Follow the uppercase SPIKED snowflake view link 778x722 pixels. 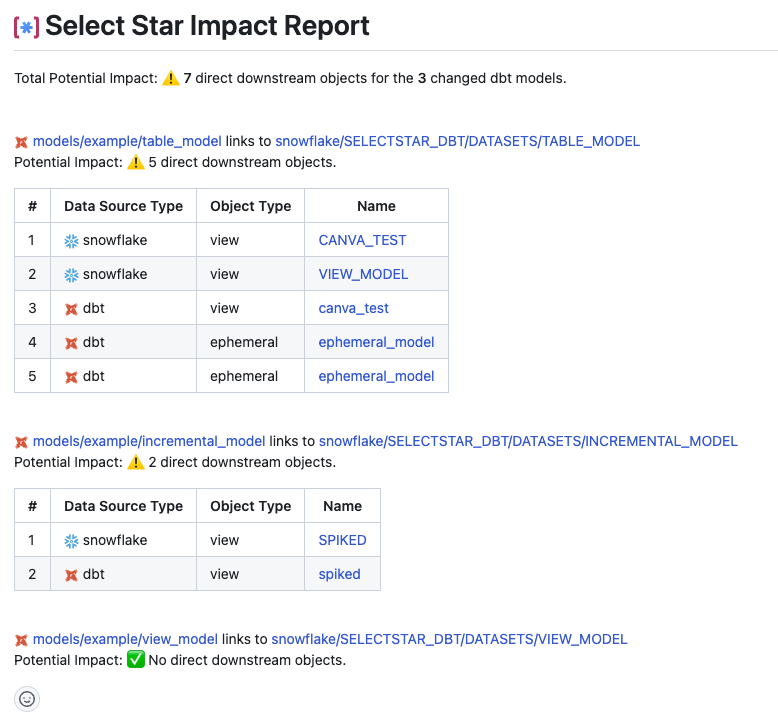point(342,541)
